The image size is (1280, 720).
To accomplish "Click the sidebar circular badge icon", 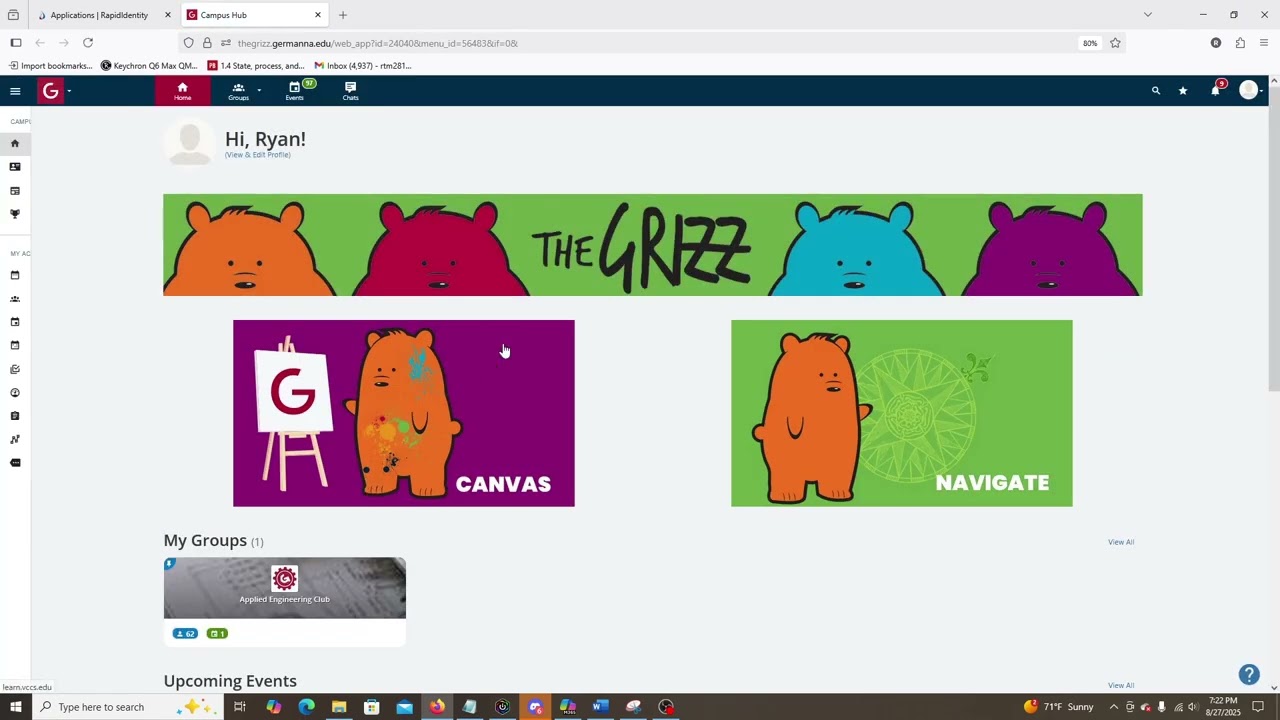I will click(x=15, y=393).
